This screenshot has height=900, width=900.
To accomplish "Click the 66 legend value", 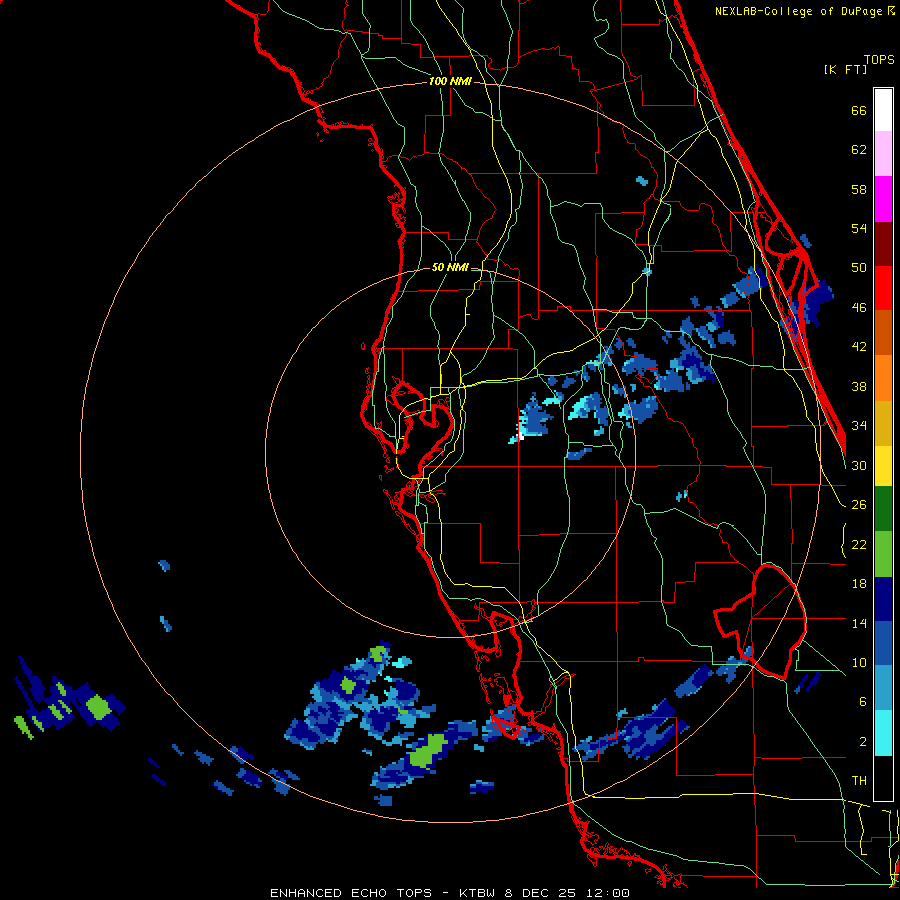I will click(x=859, y=110).
